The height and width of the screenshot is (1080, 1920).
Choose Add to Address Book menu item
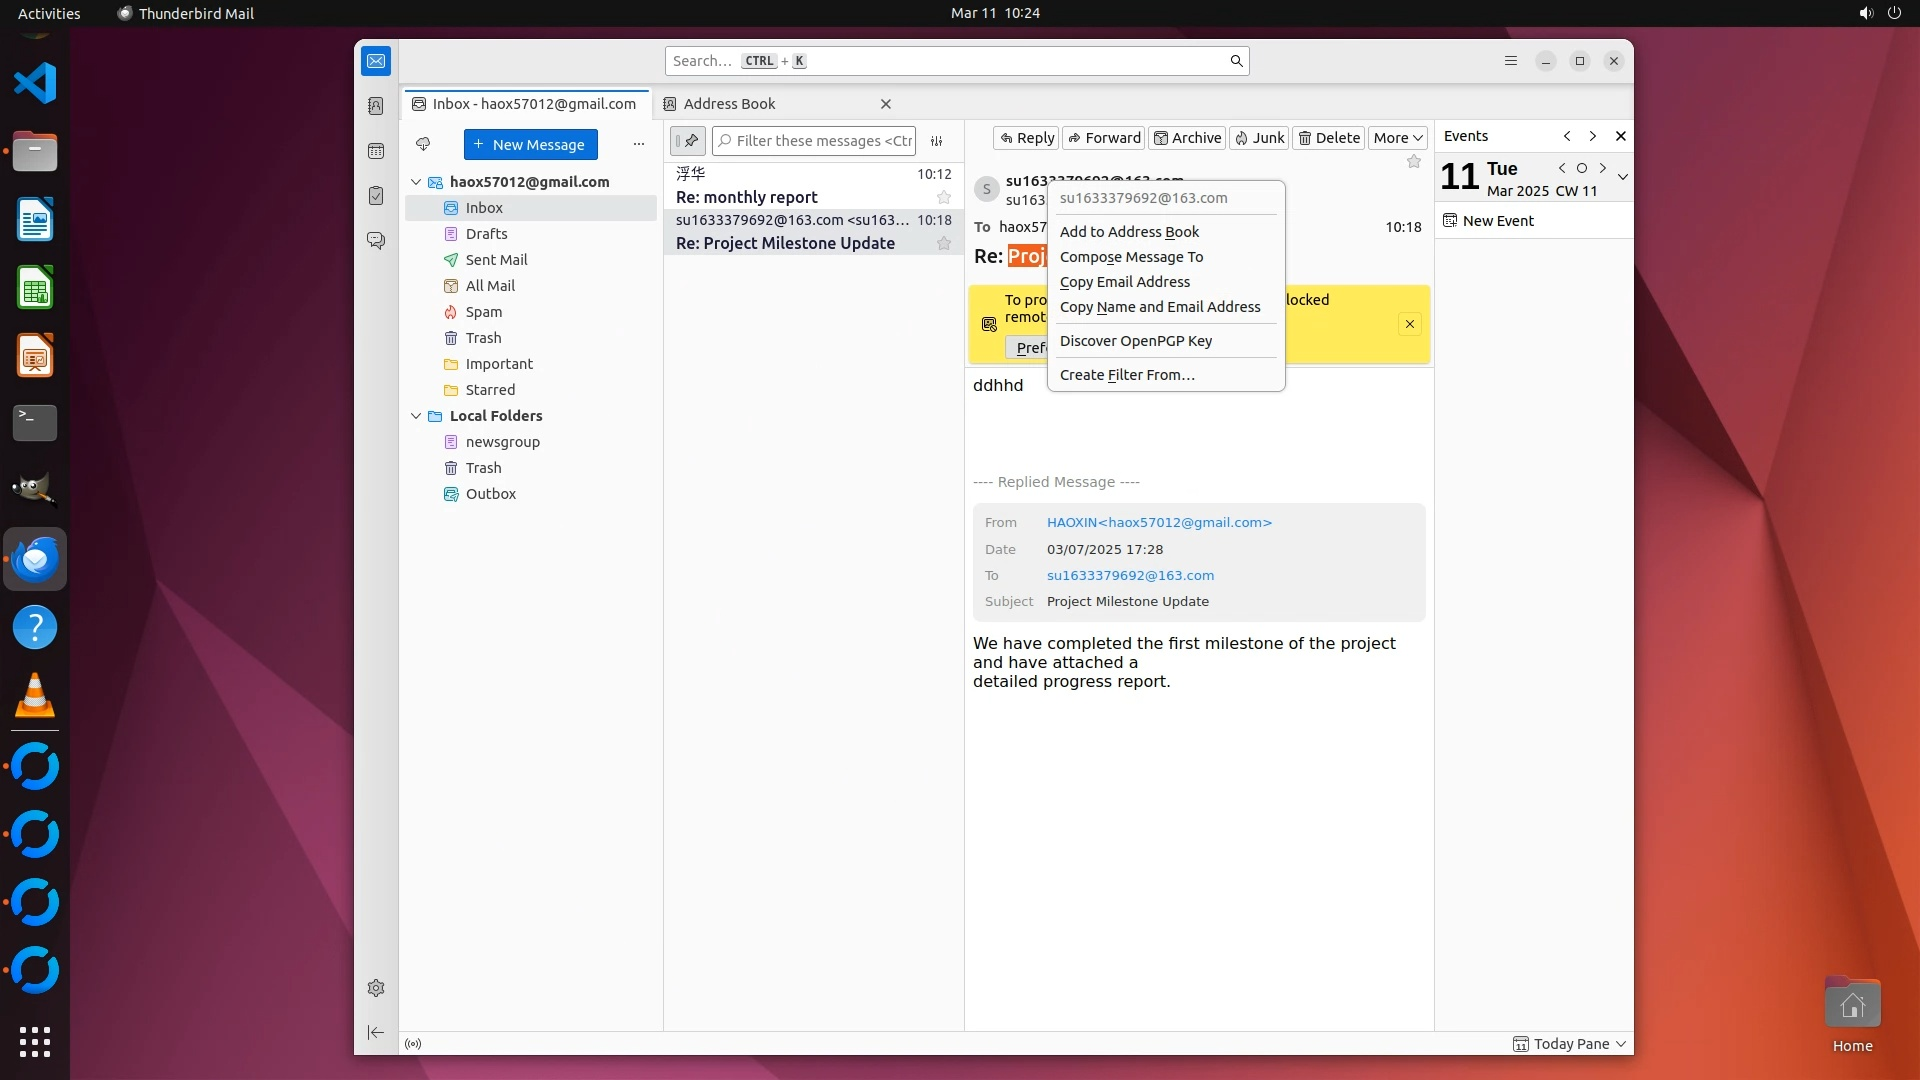(x=1129, y=232)
